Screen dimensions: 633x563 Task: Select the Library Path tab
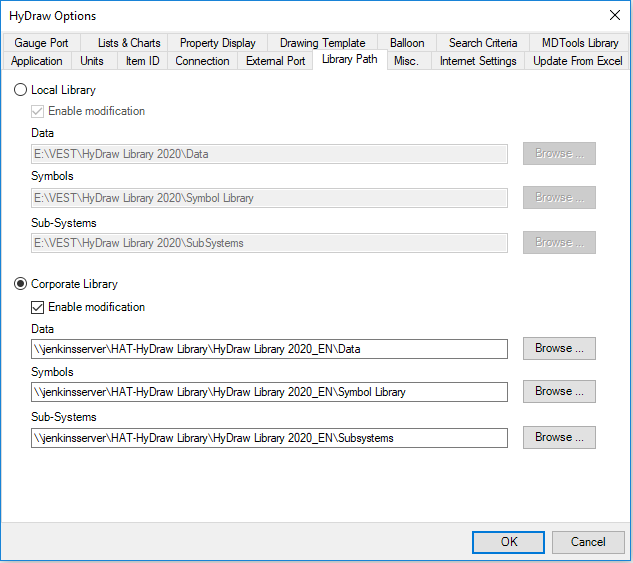[x=350, y=59]
